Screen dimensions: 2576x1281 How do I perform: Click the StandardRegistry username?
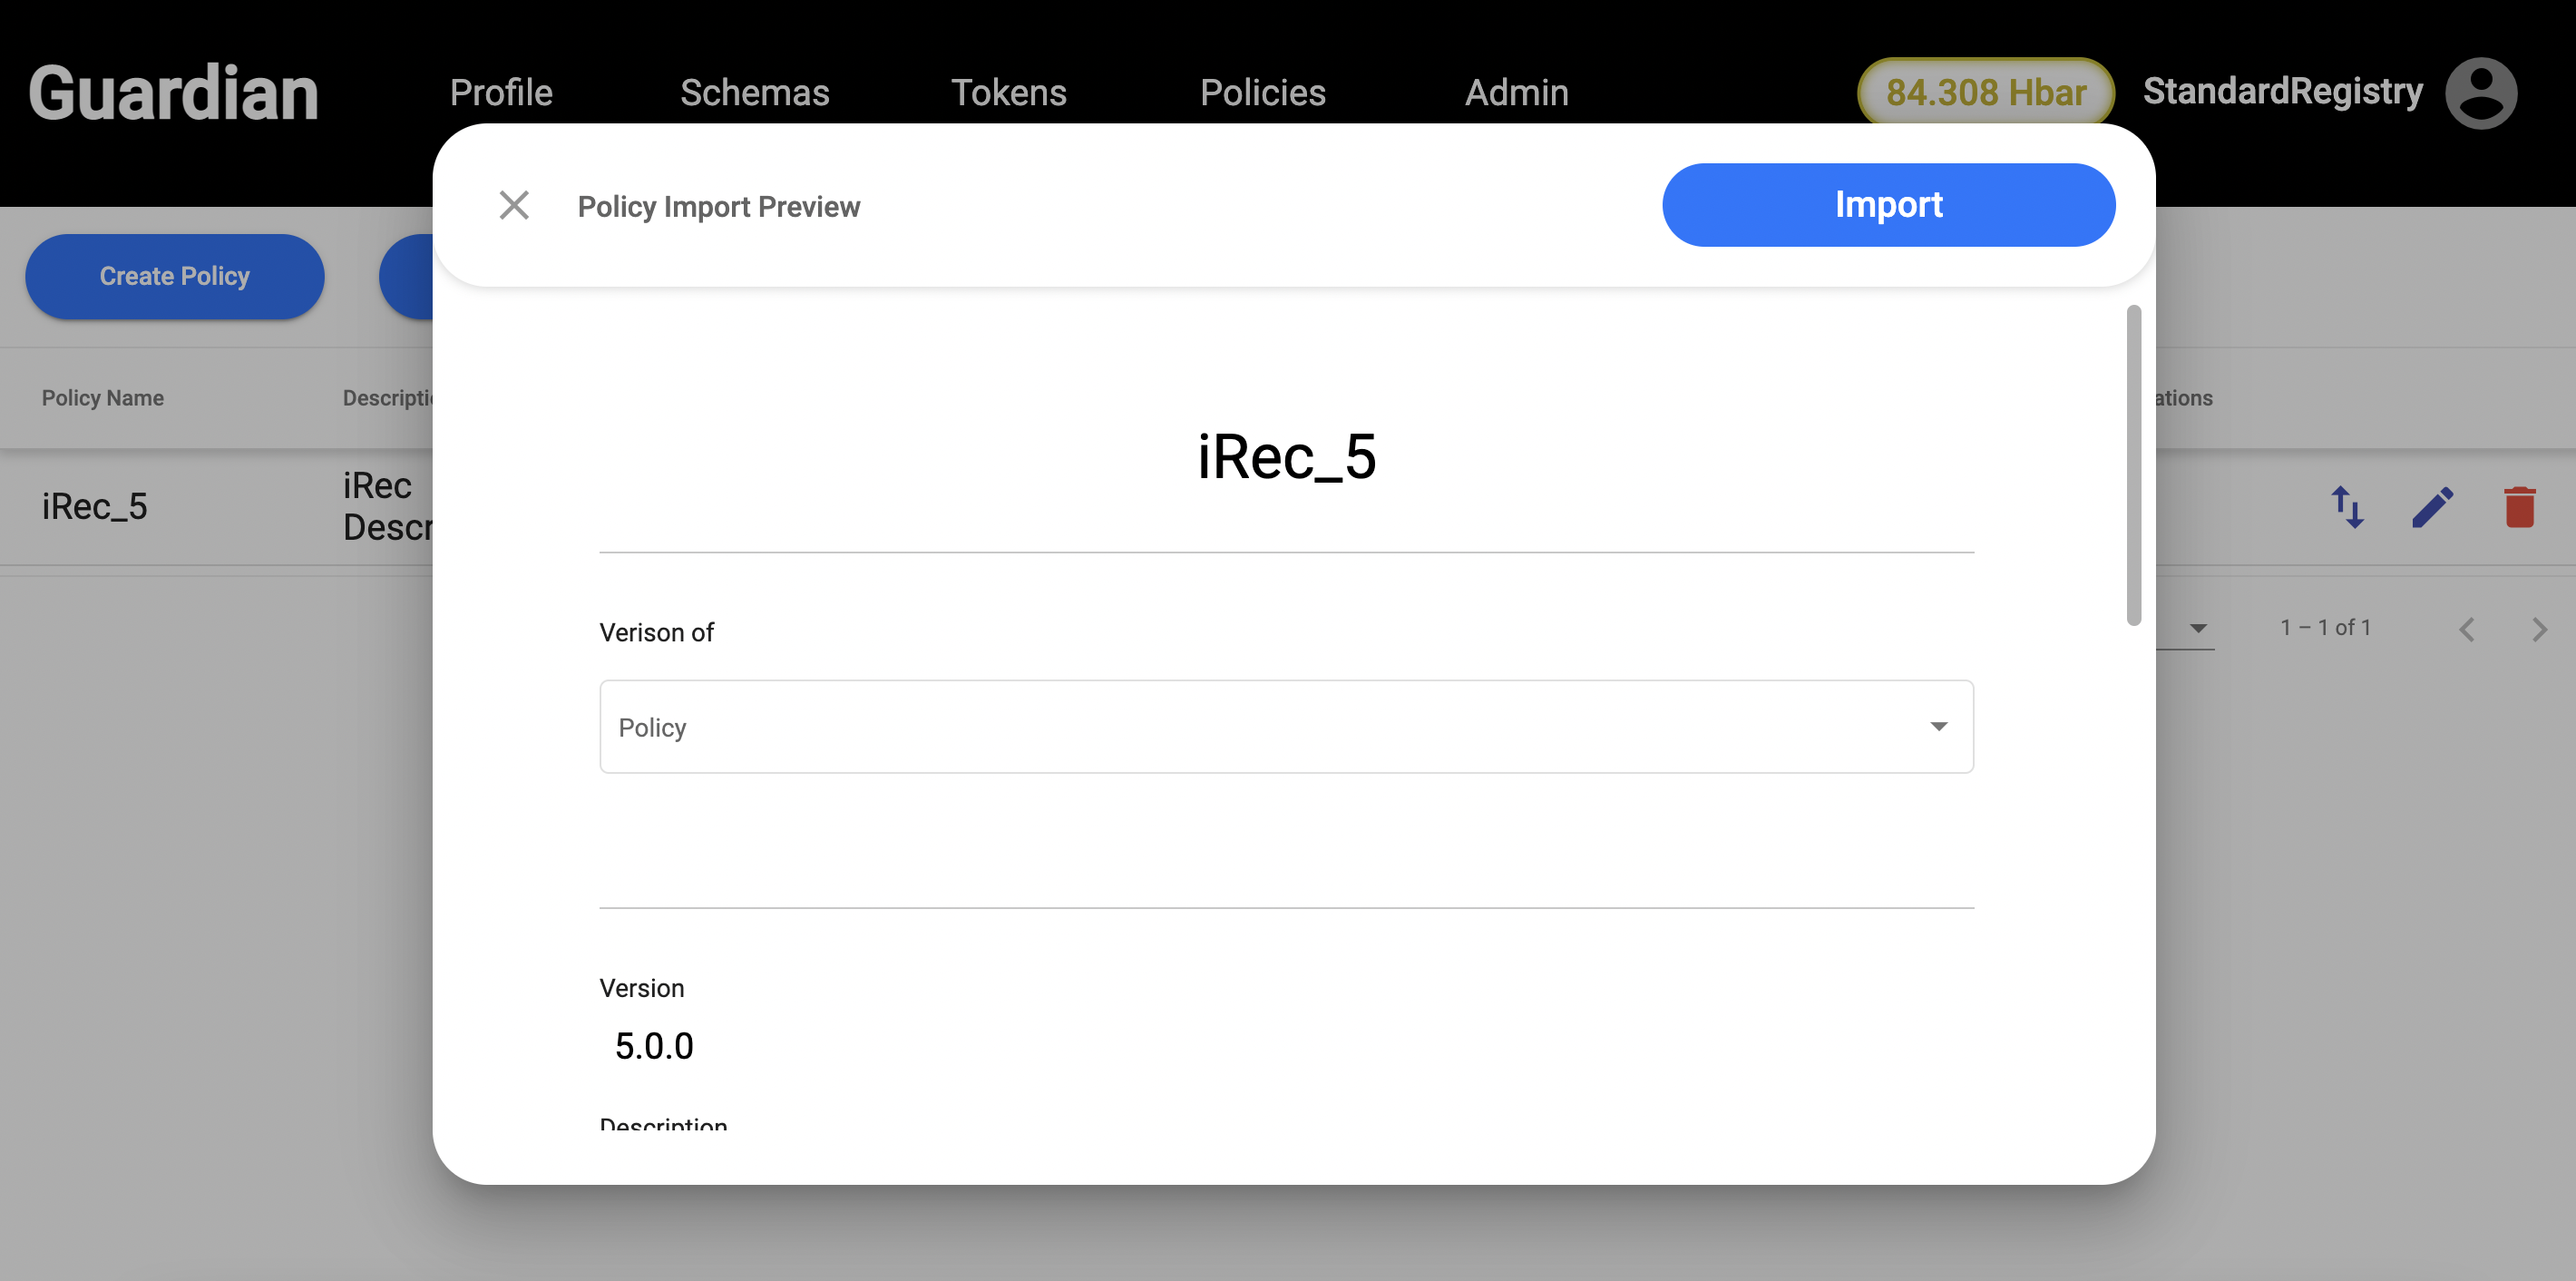coord(2282,92)
